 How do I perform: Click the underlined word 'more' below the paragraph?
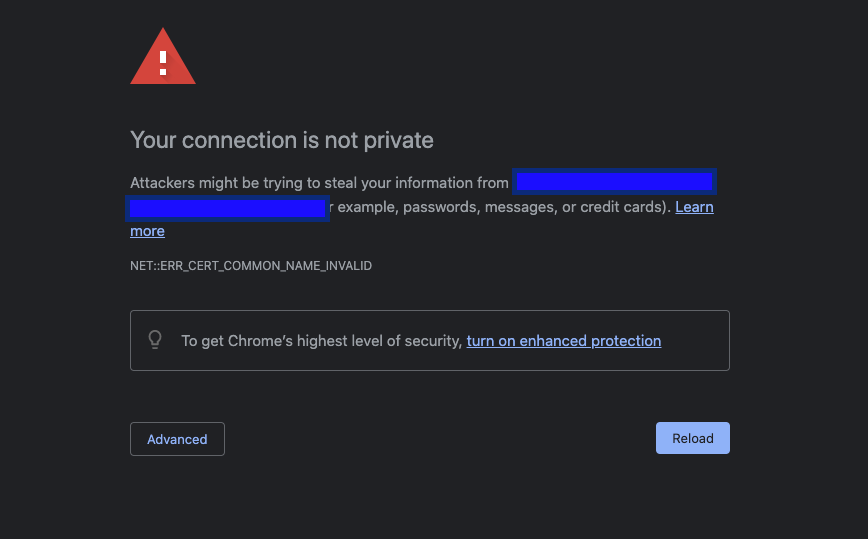tap(147, 231)
